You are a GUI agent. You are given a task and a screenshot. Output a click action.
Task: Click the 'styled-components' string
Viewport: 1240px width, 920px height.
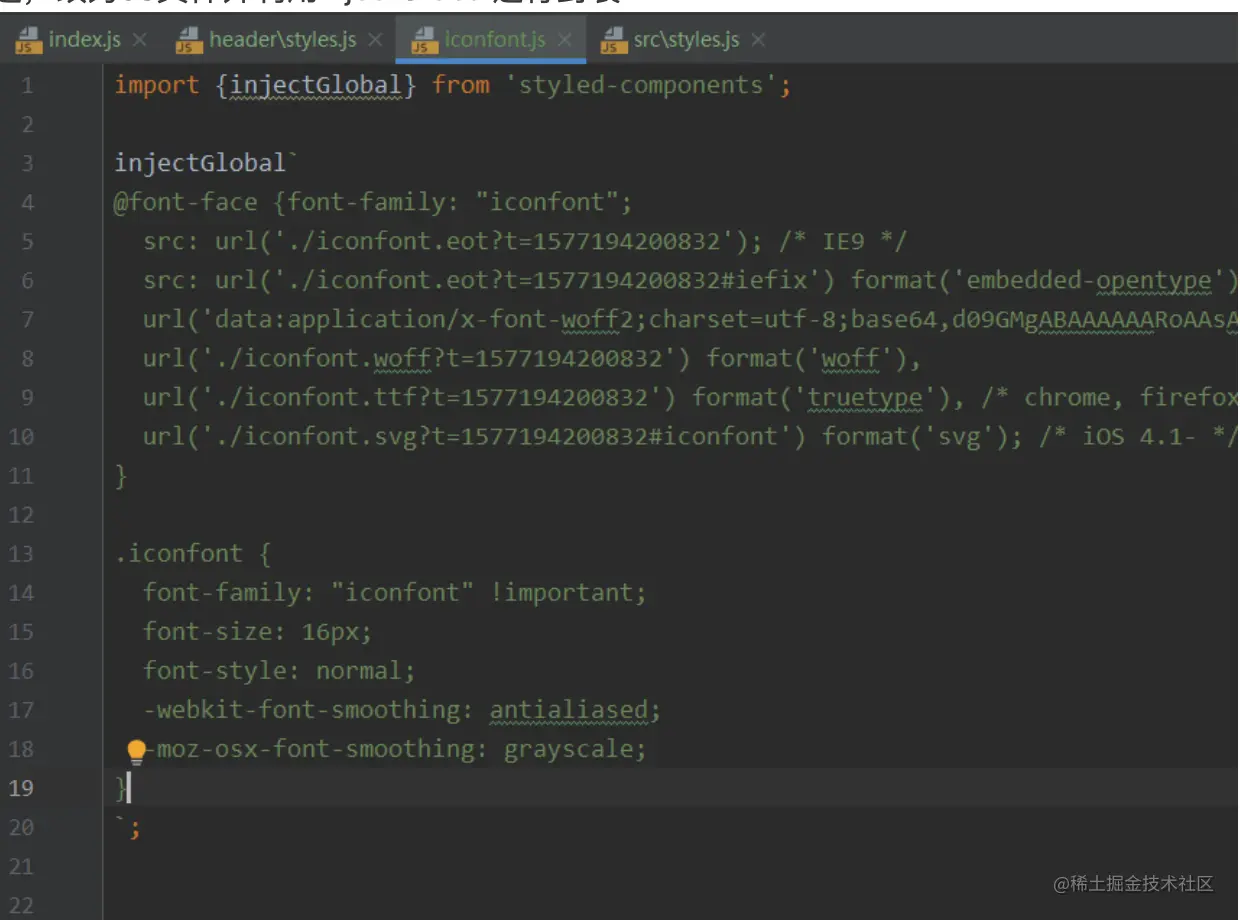pos(641,85)
